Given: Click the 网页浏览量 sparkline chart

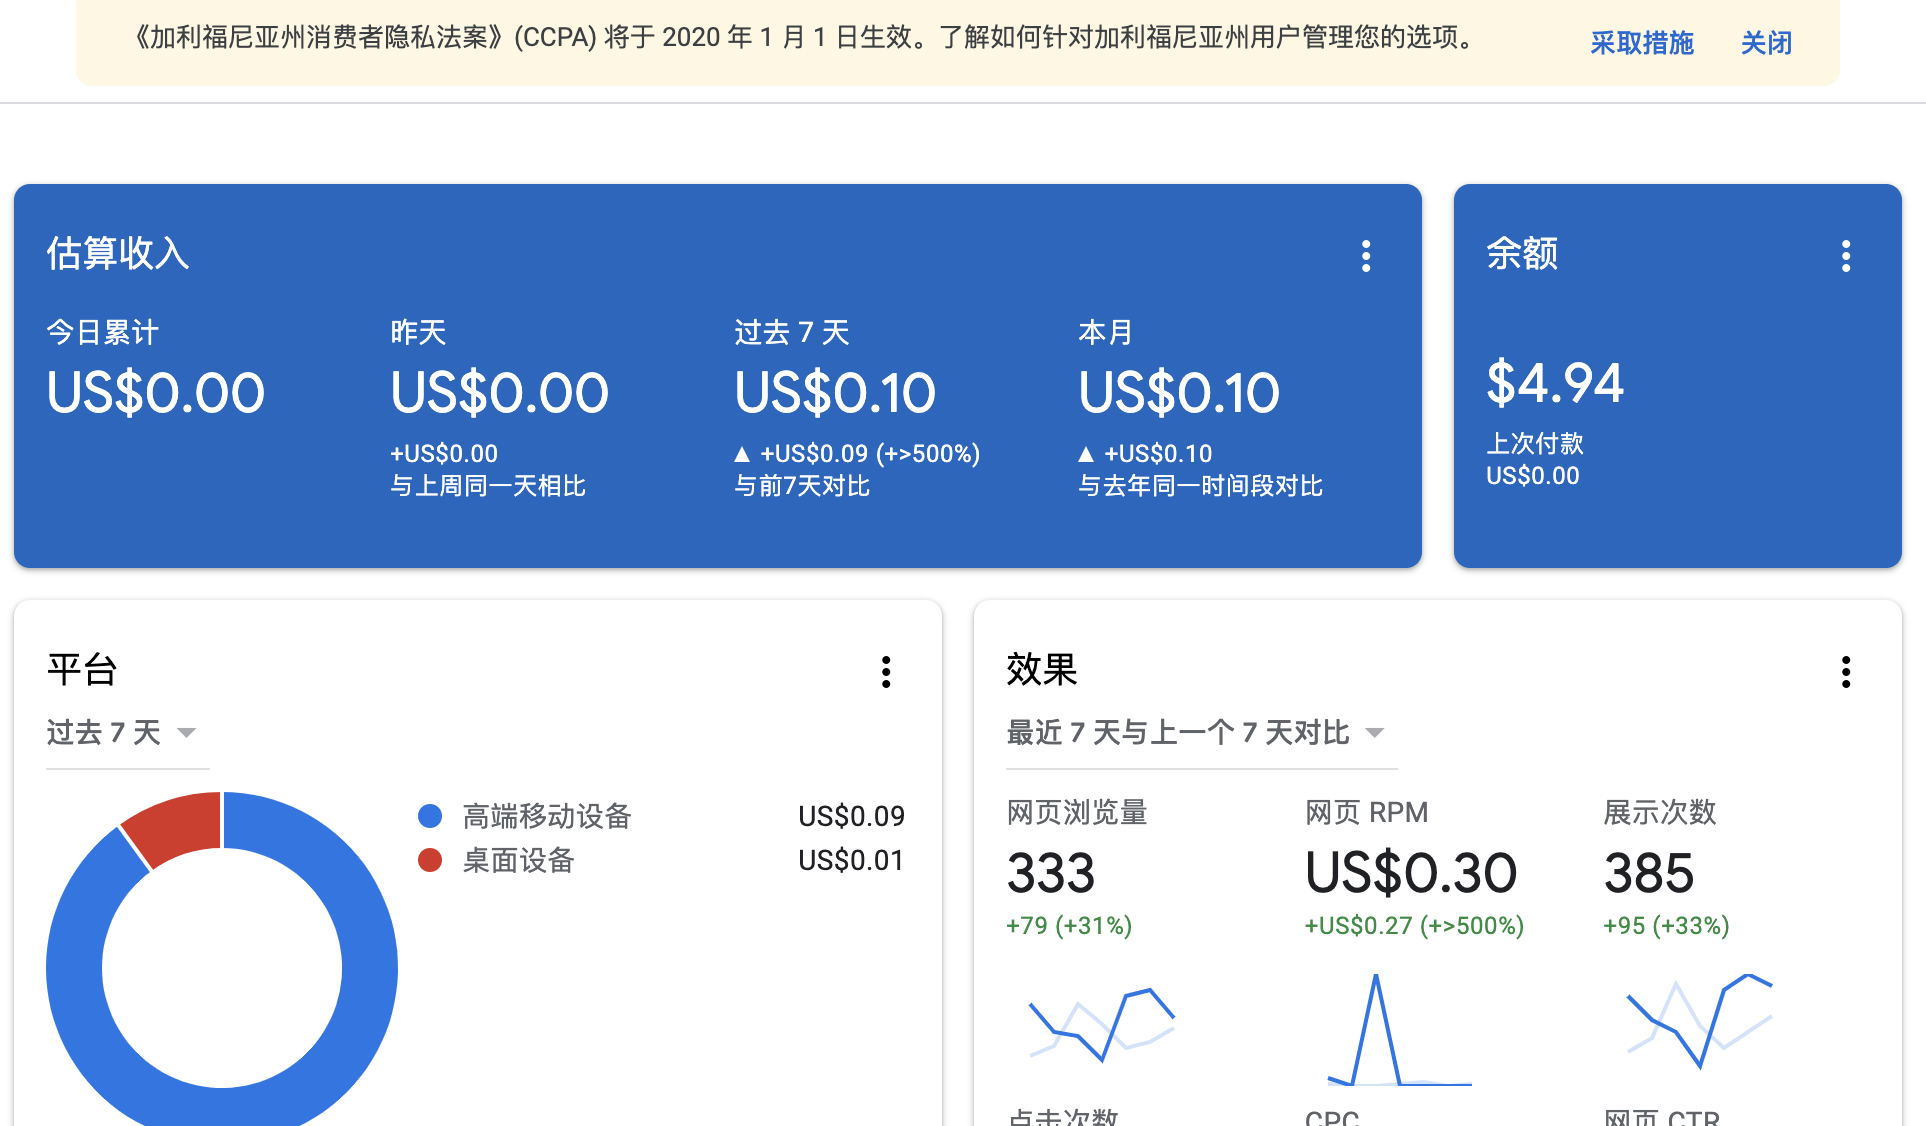Looking at the screenshot, I should coord(1101,1025).
